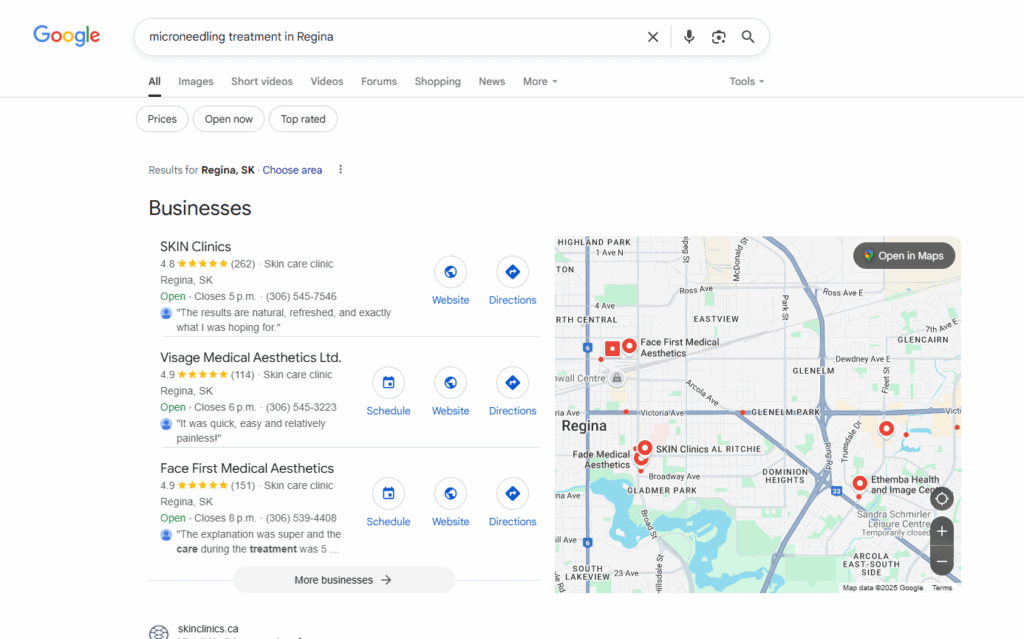Image resolution: width=1024 pixels, height=639 pixels.
Task: Open the Tools dropdown
Action: tap(746, 82)
